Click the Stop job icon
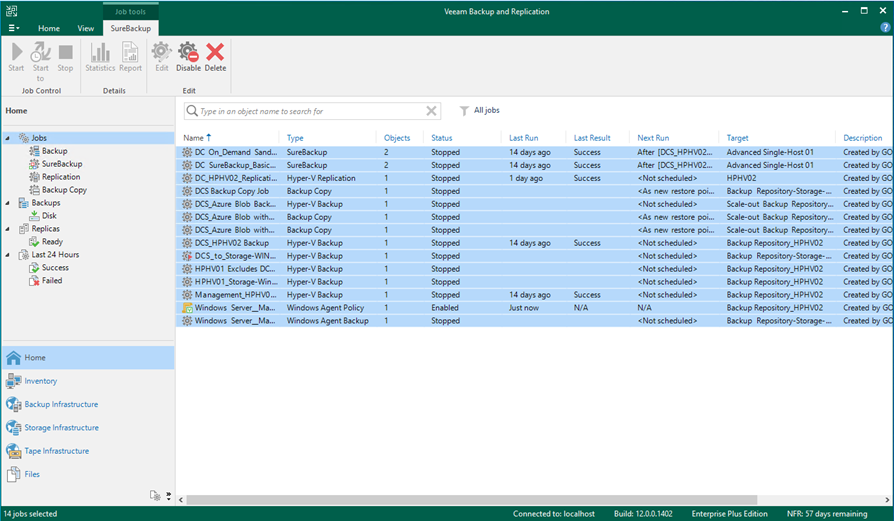This screenshot has height=521, width=894. (65, 56)
